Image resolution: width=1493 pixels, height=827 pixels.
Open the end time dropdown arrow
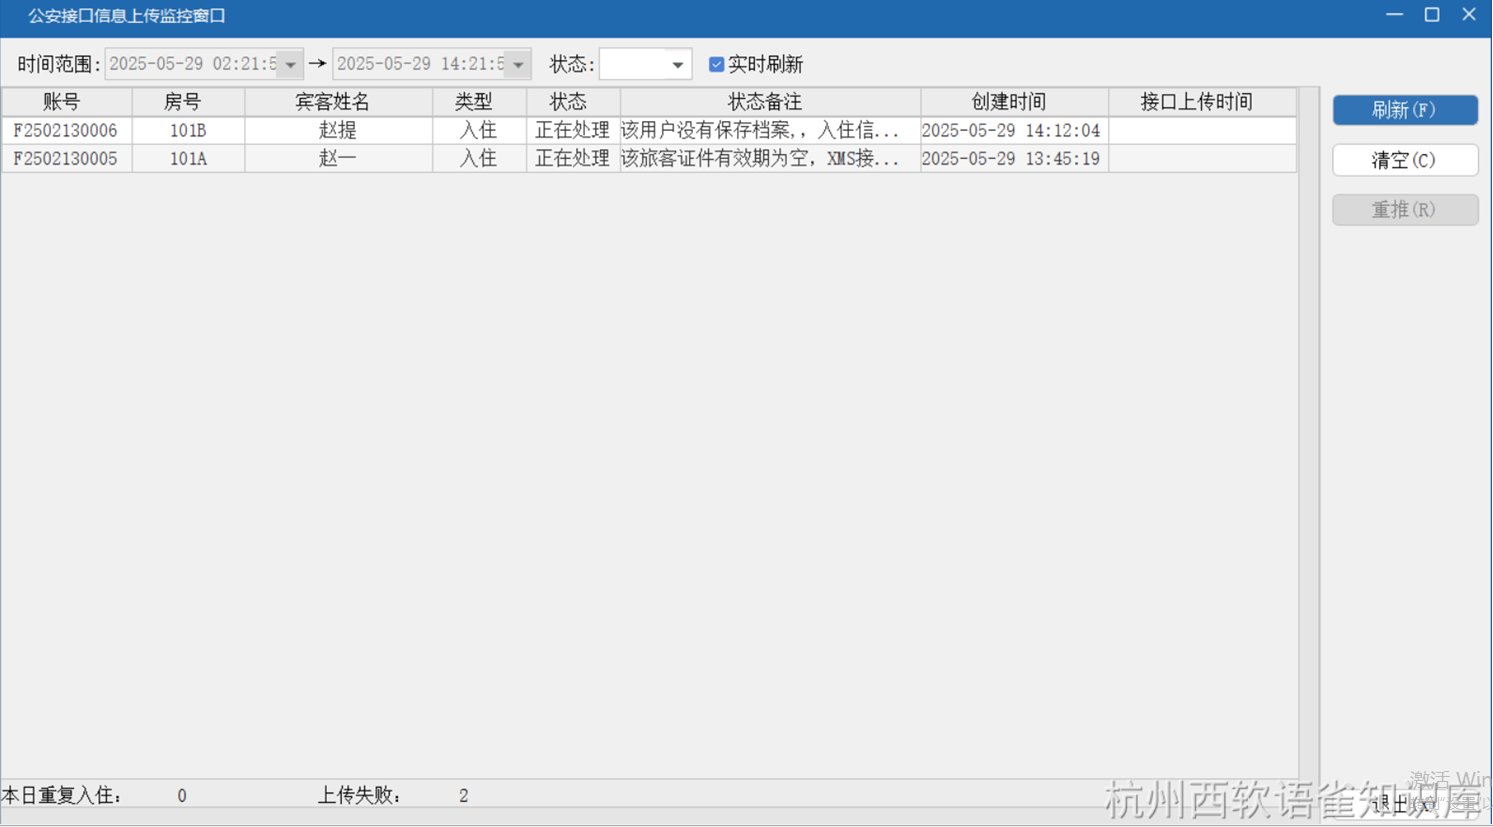point(518,65)
